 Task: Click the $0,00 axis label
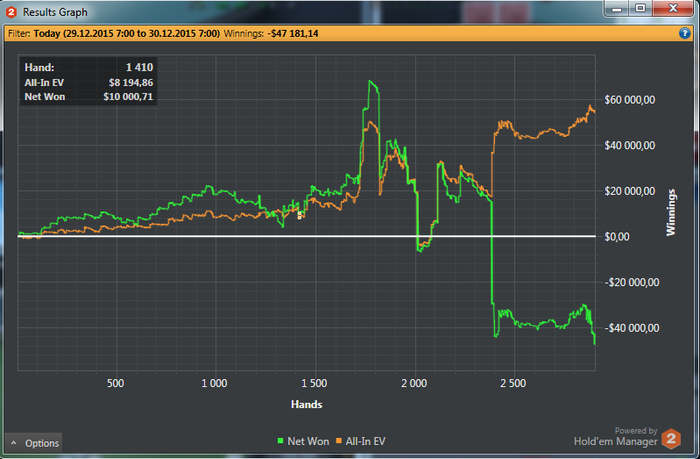[617, 237]
